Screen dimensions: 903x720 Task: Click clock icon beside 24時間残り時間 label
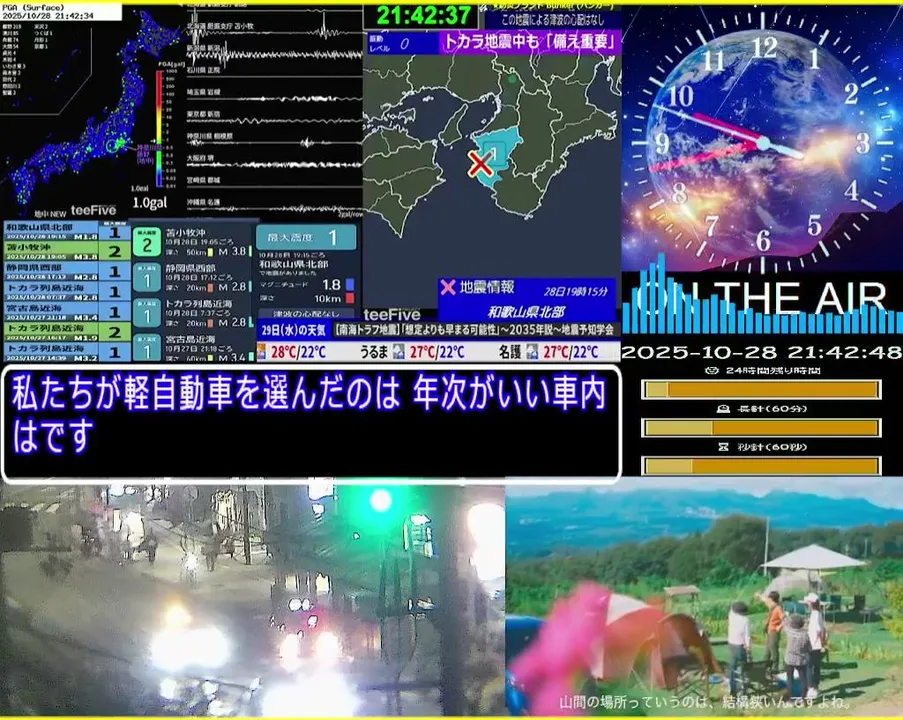pyautogui.click(x=712, y=371)
